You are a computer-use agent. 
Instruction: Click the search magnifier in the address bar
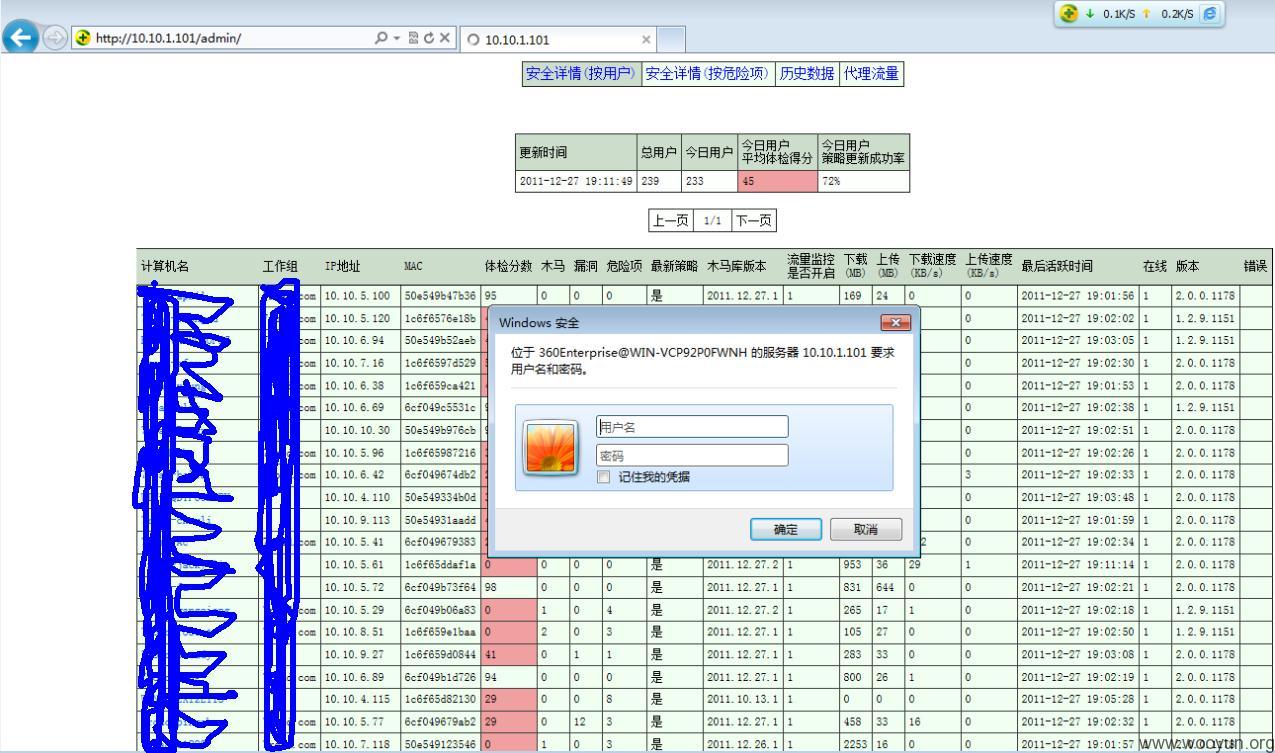tap(382, 39)
